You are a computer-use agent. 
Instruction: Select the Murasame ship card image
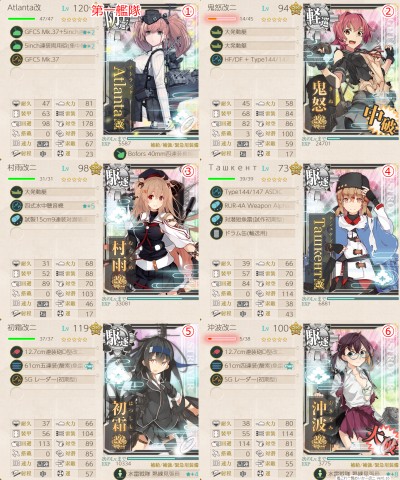point(151,230)
